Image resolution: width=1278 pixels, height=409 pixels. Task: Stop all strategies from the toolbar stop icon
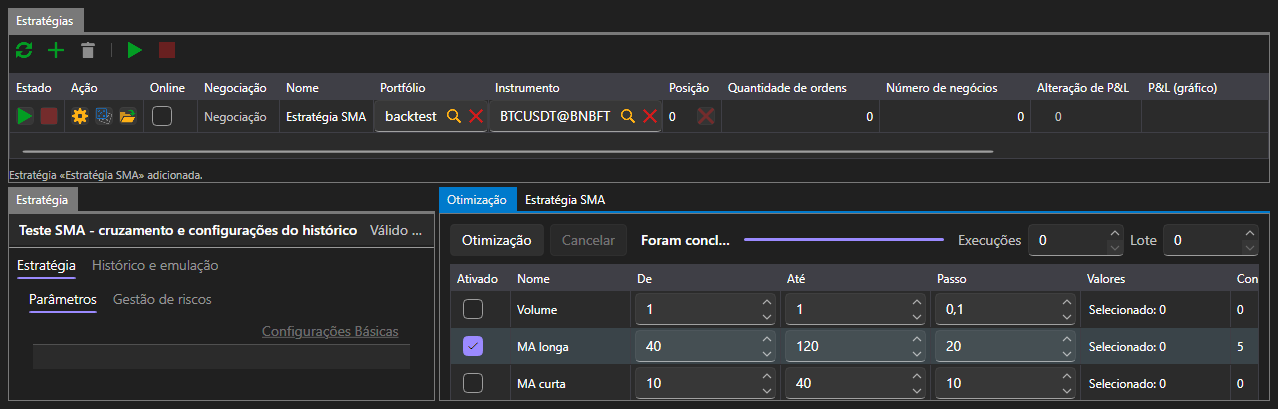[166, 50]
